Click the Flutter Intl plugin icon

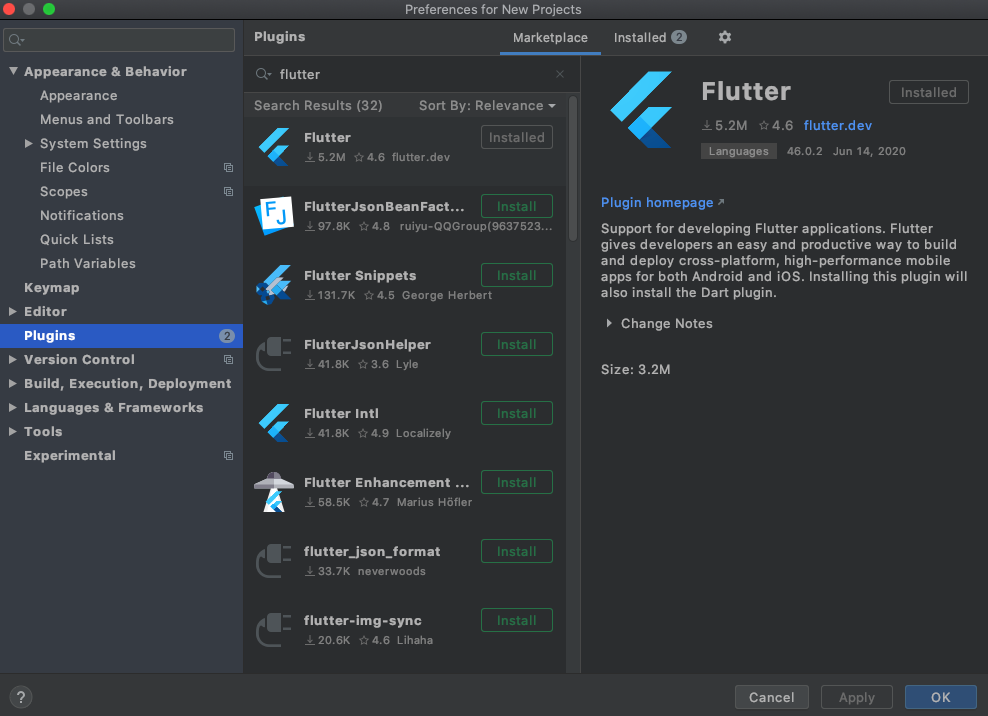click(275, 423)
